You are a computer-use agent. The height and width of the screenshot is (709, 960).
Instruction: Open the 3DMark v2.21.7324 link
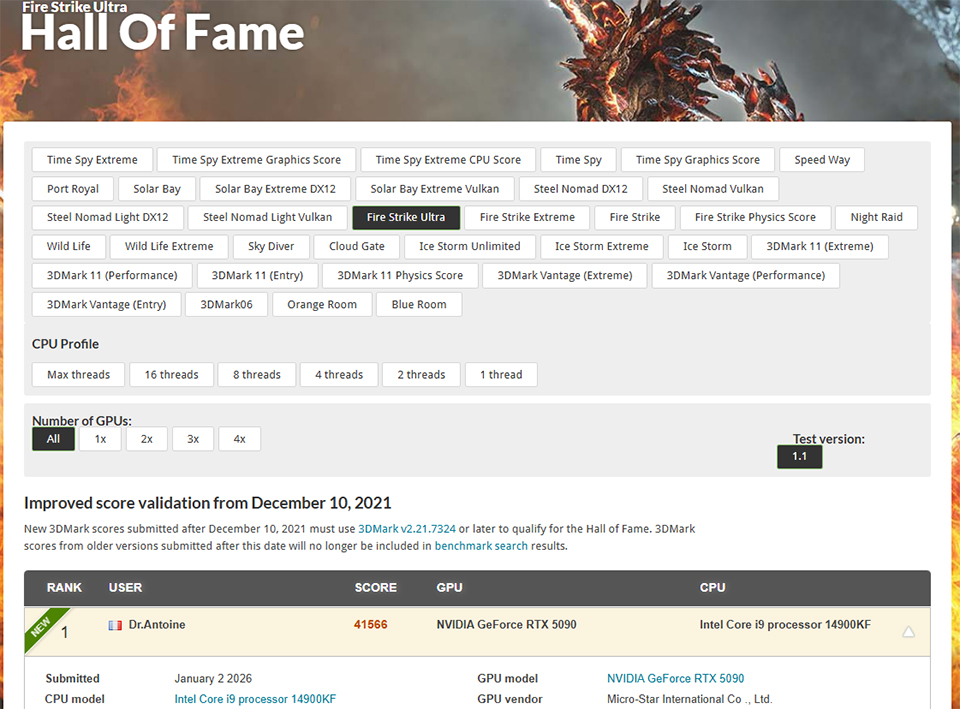[407, 528]
